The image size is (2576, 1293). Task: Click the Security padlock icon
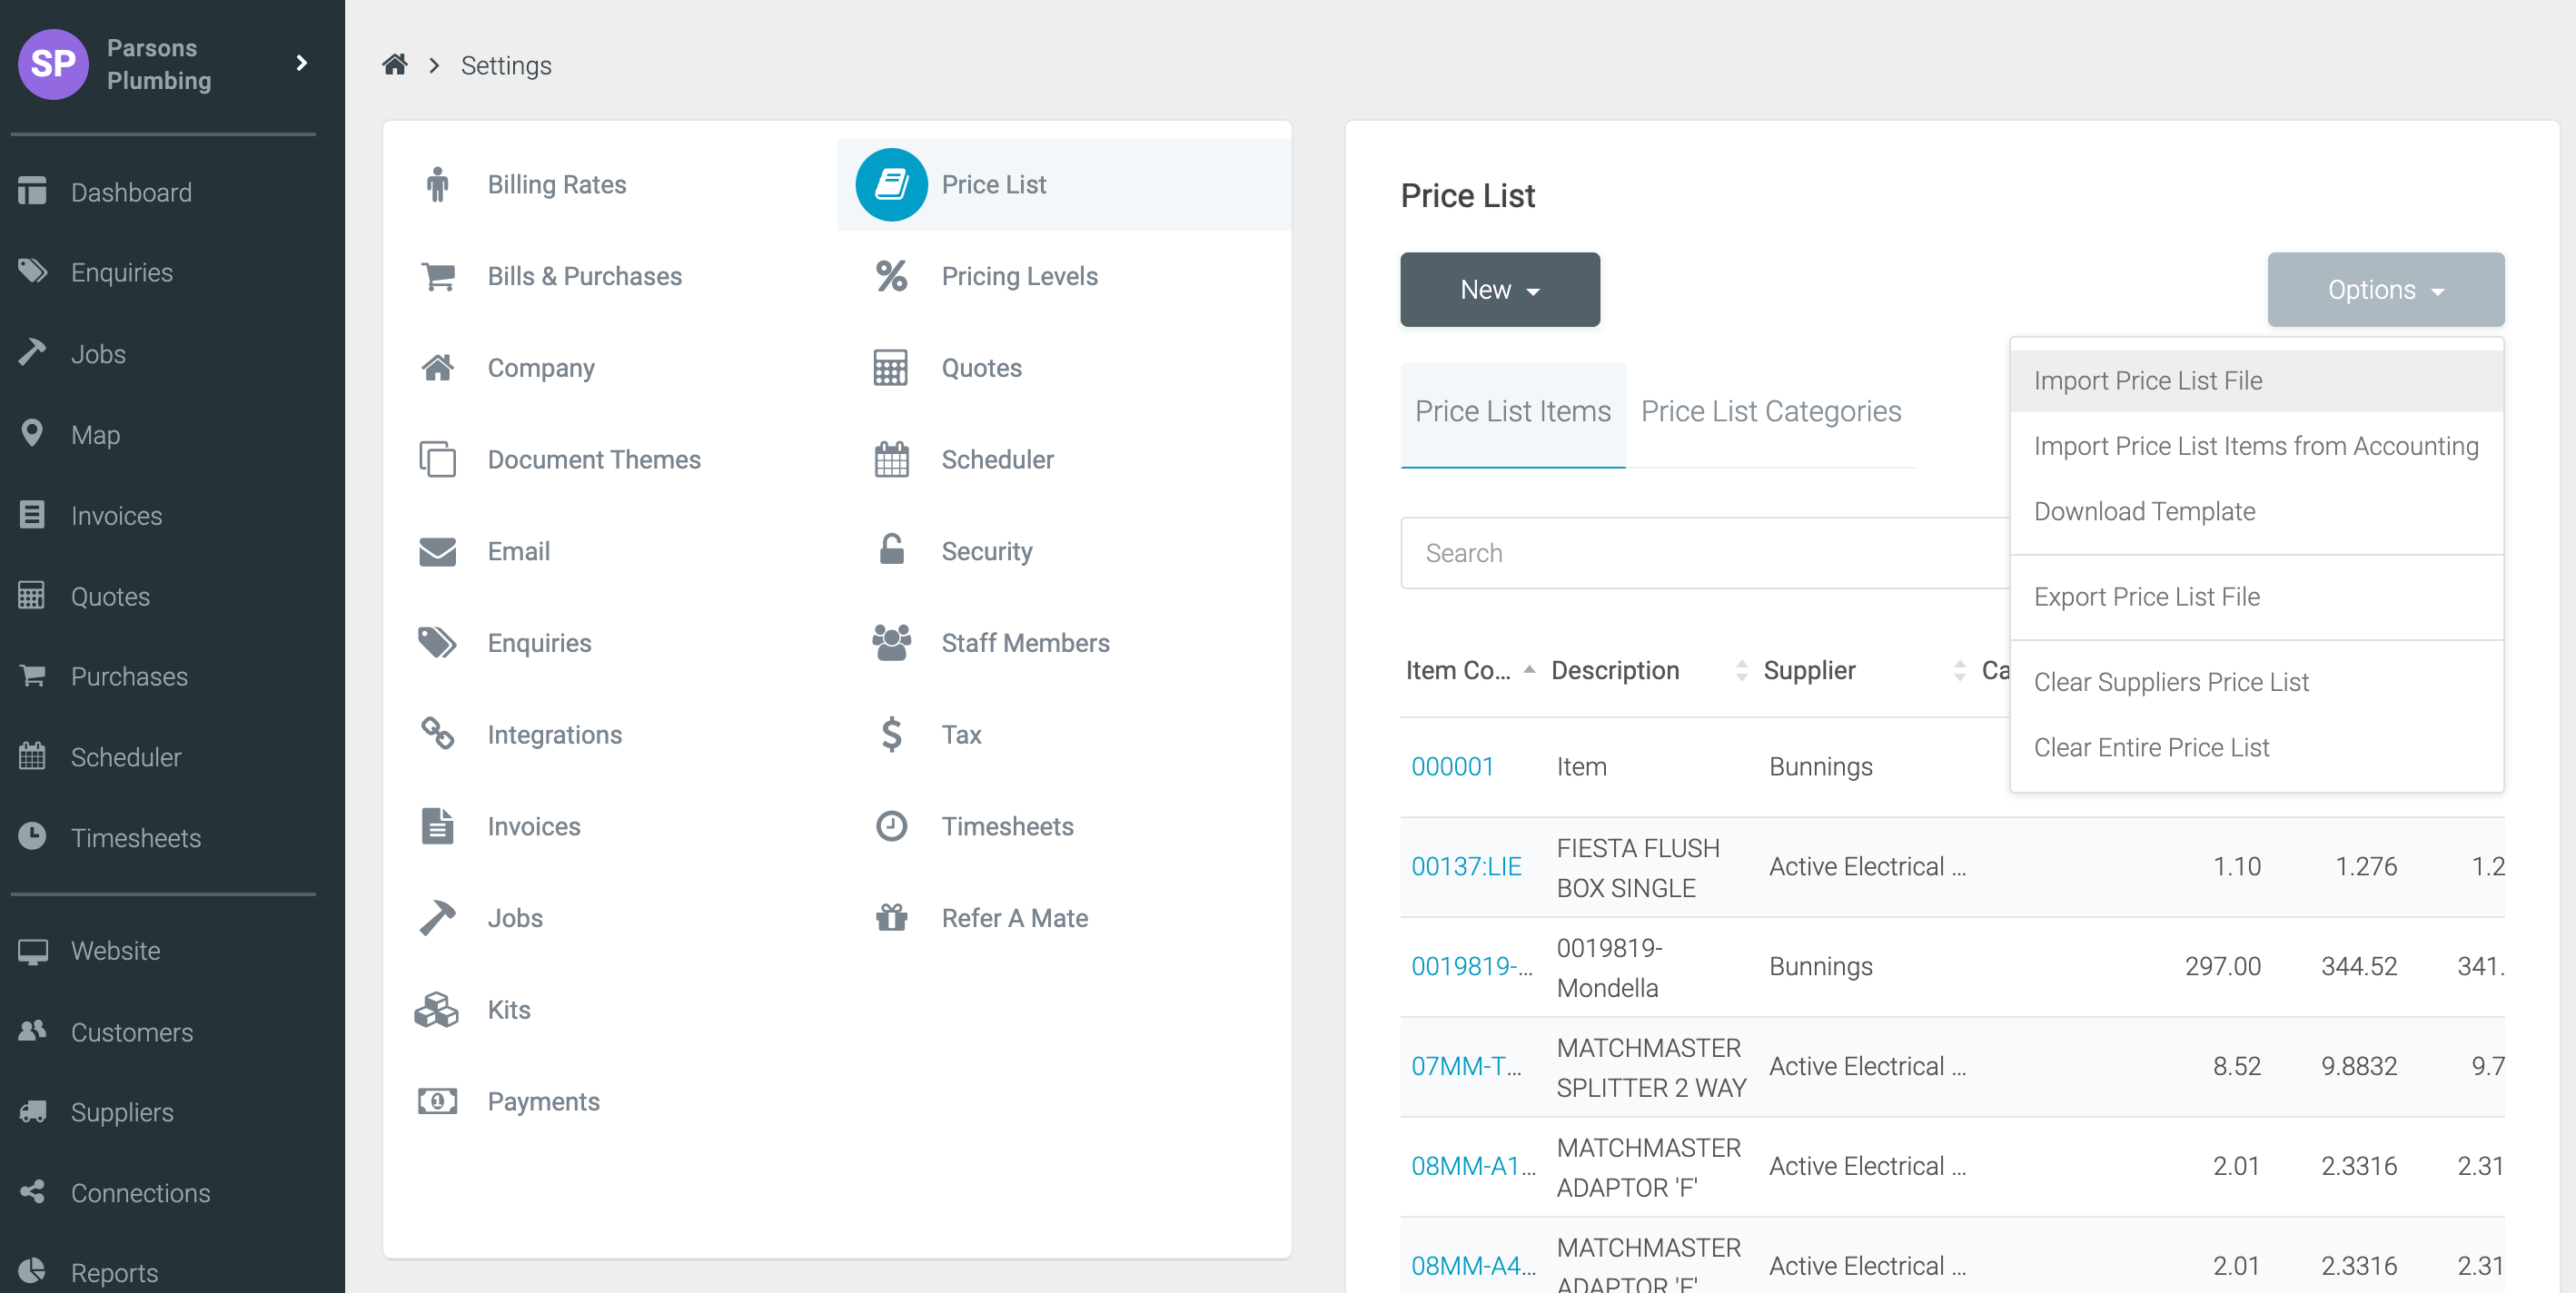[890, 550]
